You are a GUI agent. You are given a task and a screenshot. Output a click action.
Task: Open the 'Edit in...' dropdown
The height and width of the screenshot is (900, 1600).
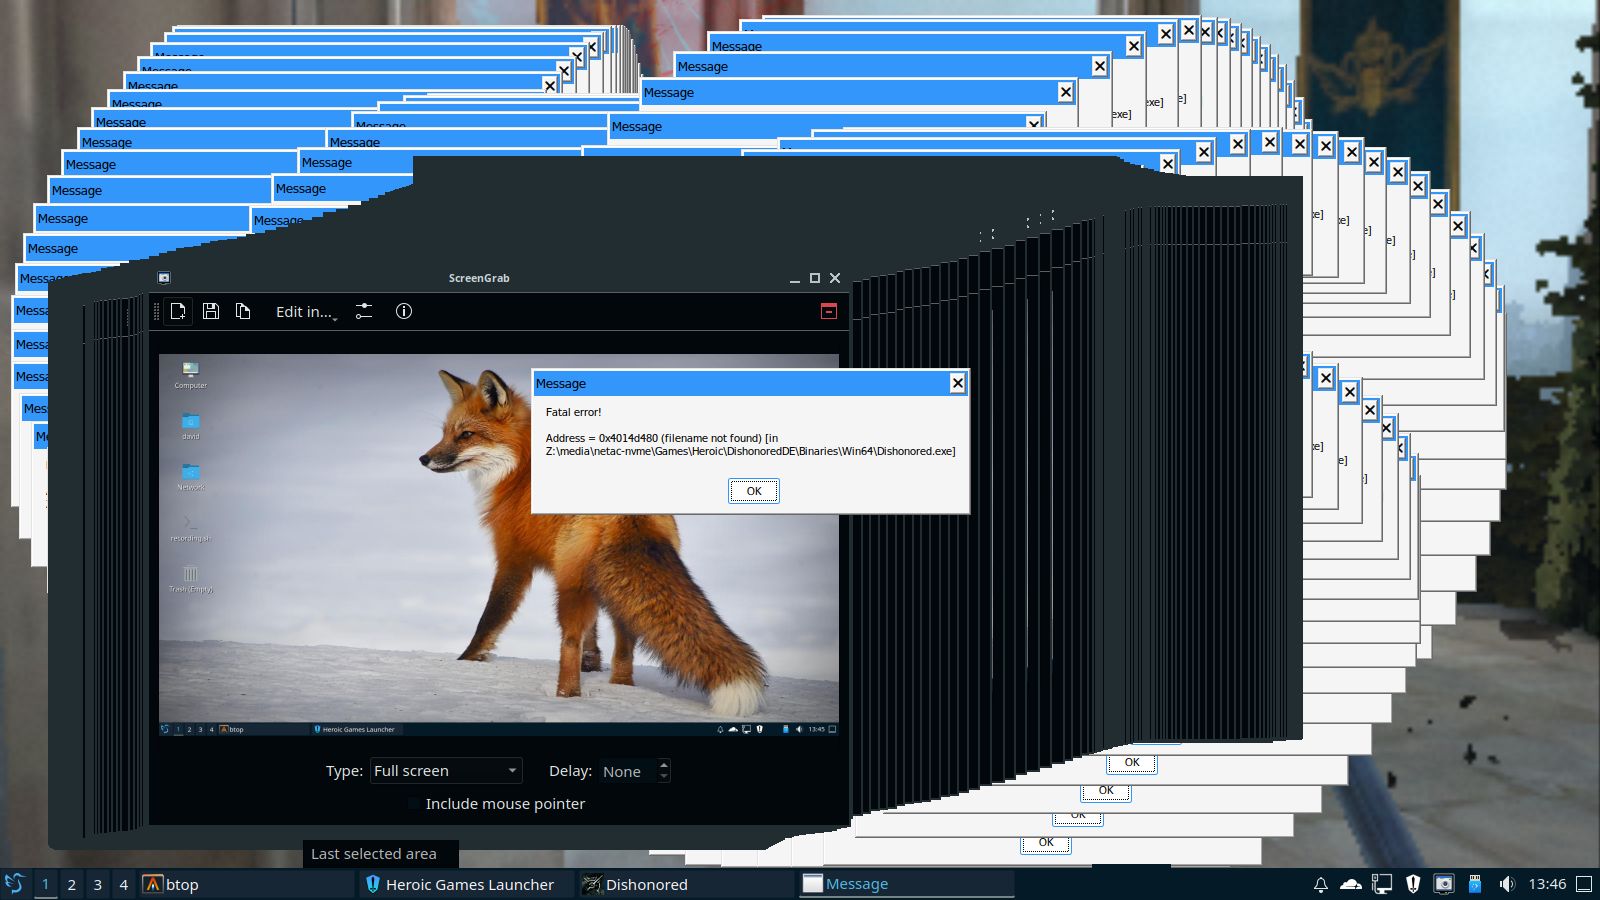click(x=306, y=312)
